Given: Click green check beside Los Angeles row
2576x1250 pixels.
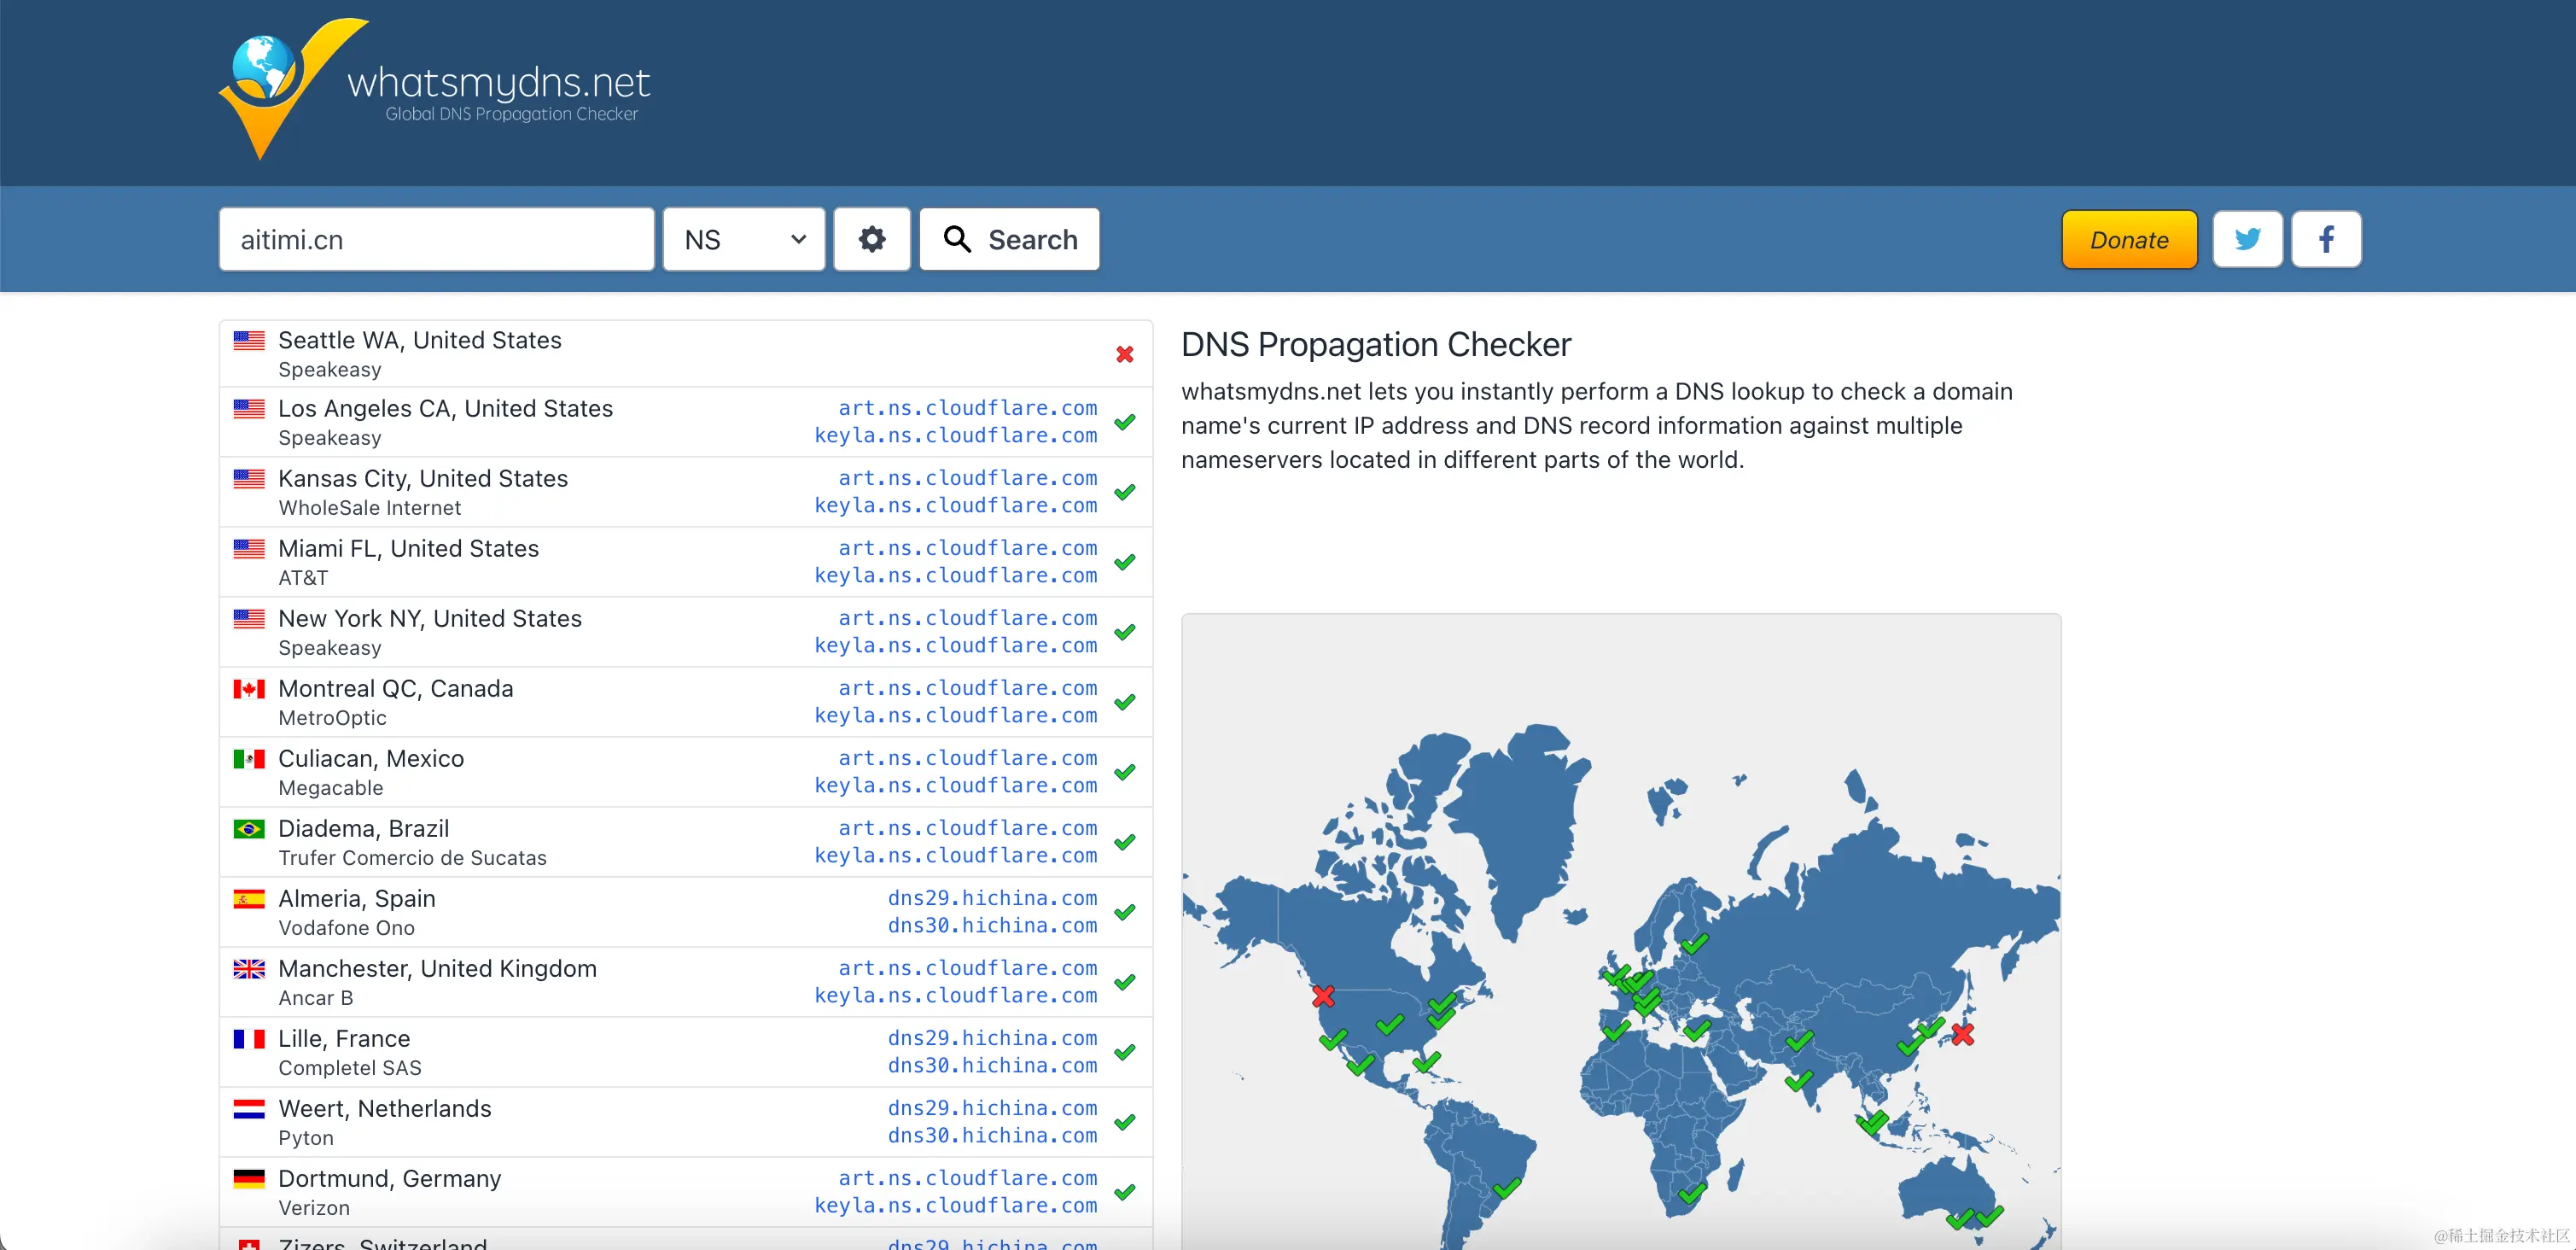Looking at the screenshot, I should coord(1124,422).
